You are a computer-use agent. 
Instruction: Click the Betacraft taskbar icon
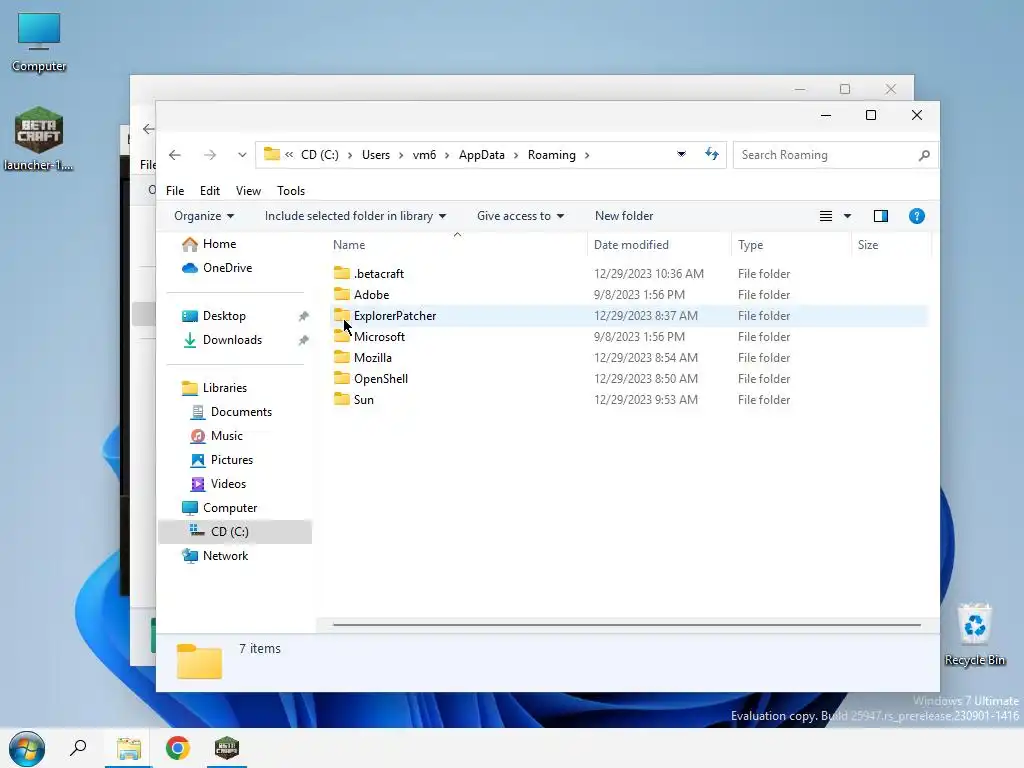click(x=227, y=748)
